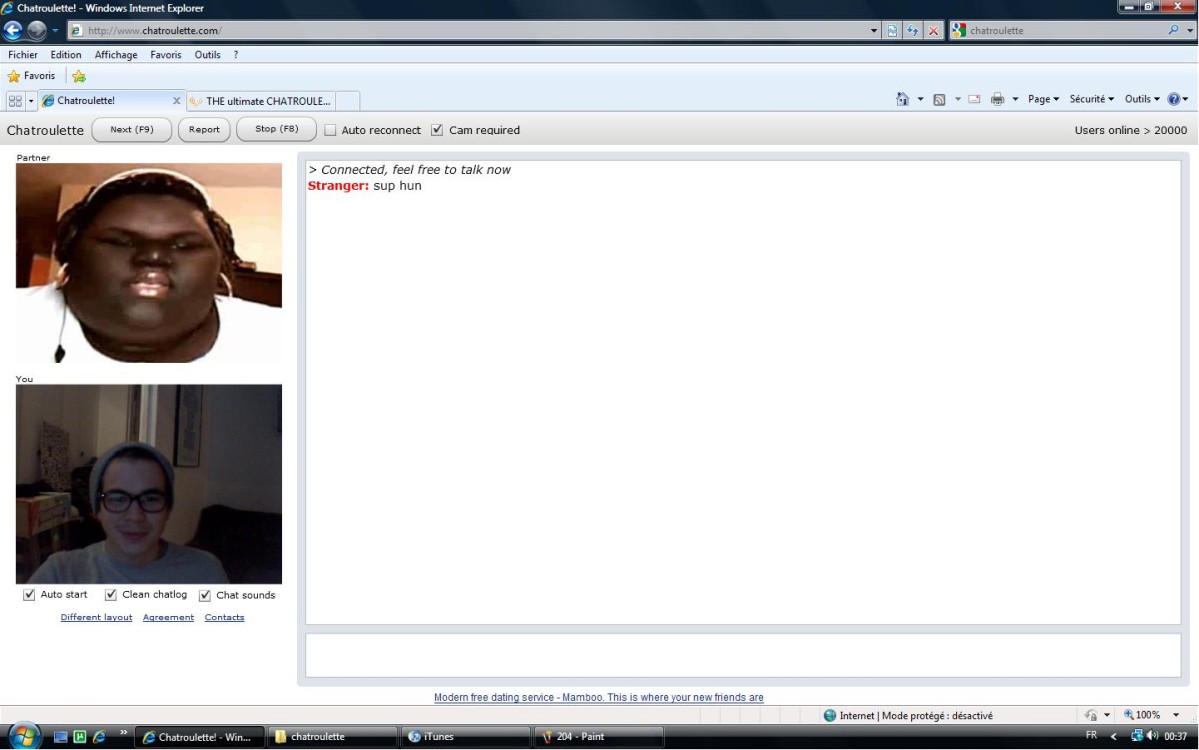Open the zoom level dropdown arrow
The height and width of the screenshot is (750, 1199).
click(x=1176, y=716)
